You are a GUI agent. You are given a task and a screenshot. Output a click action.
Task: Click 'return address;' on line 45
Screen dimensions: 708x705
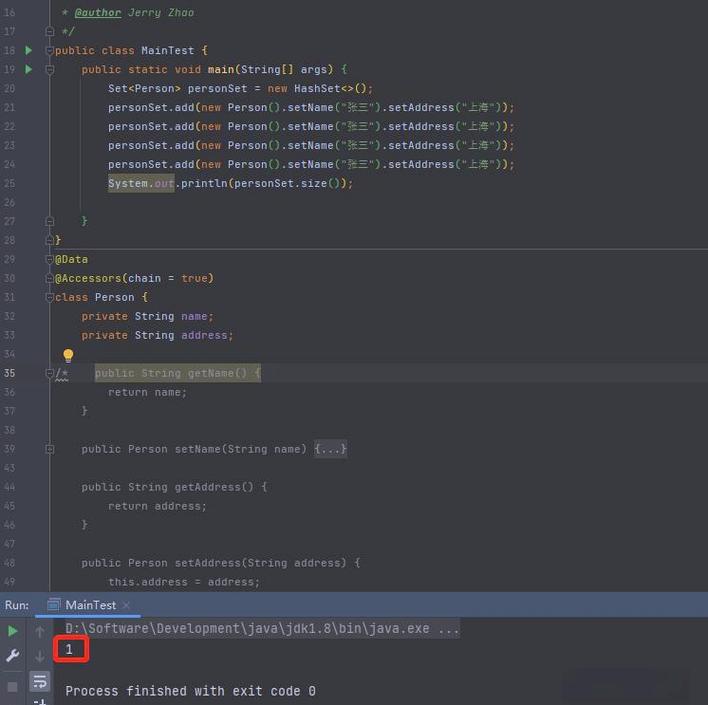click(157, 506)
